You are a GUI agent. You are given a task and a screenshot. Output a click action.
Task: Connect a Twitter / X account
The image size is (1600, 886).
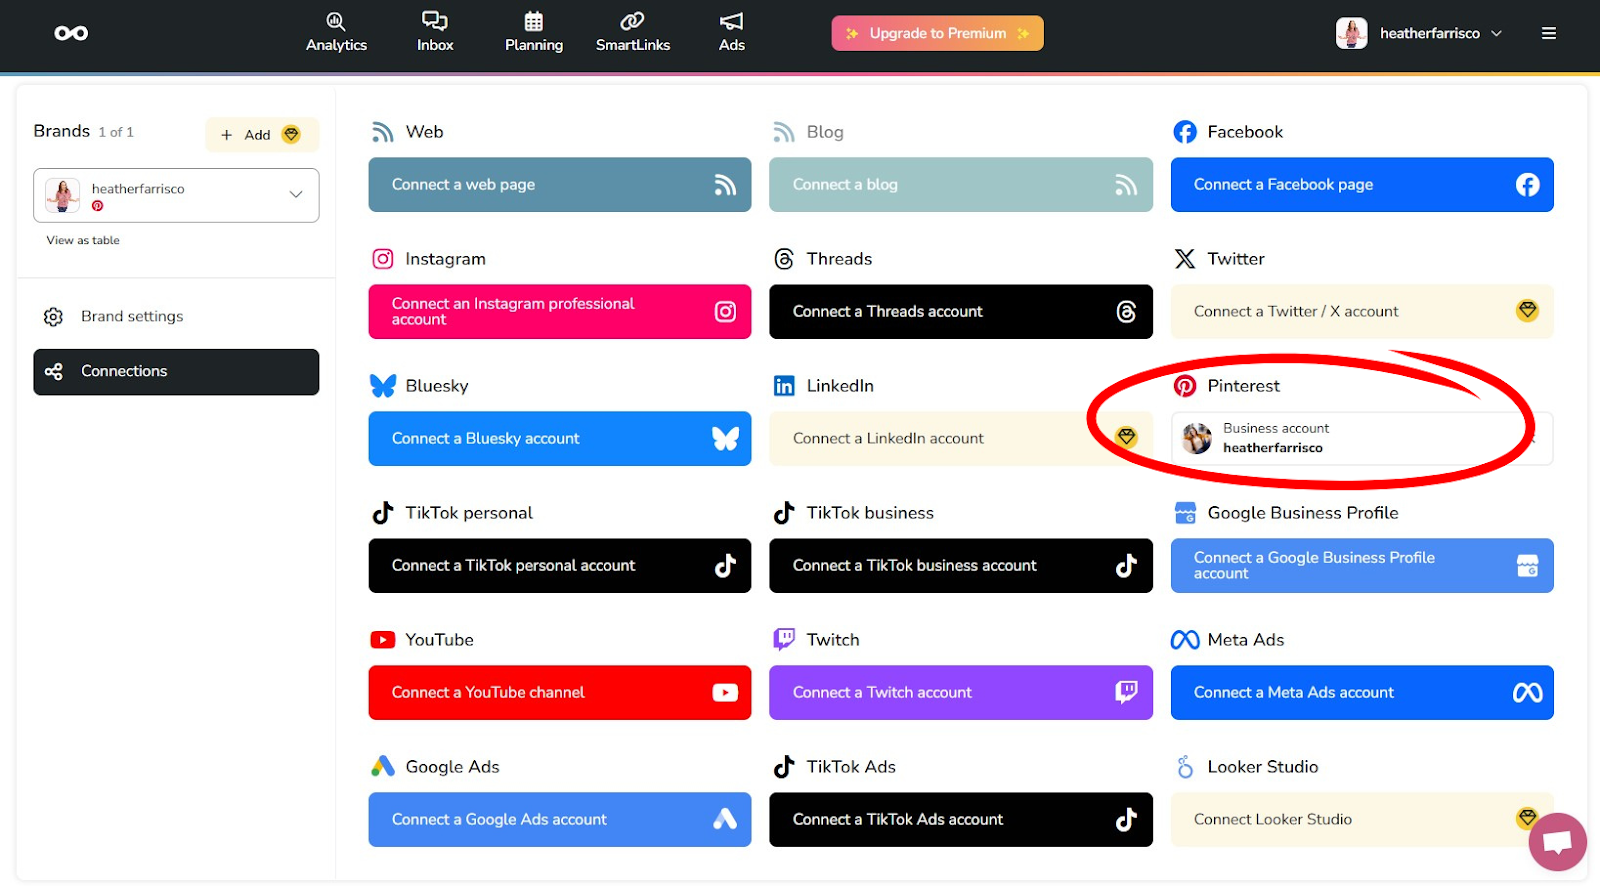point(1362,311)
